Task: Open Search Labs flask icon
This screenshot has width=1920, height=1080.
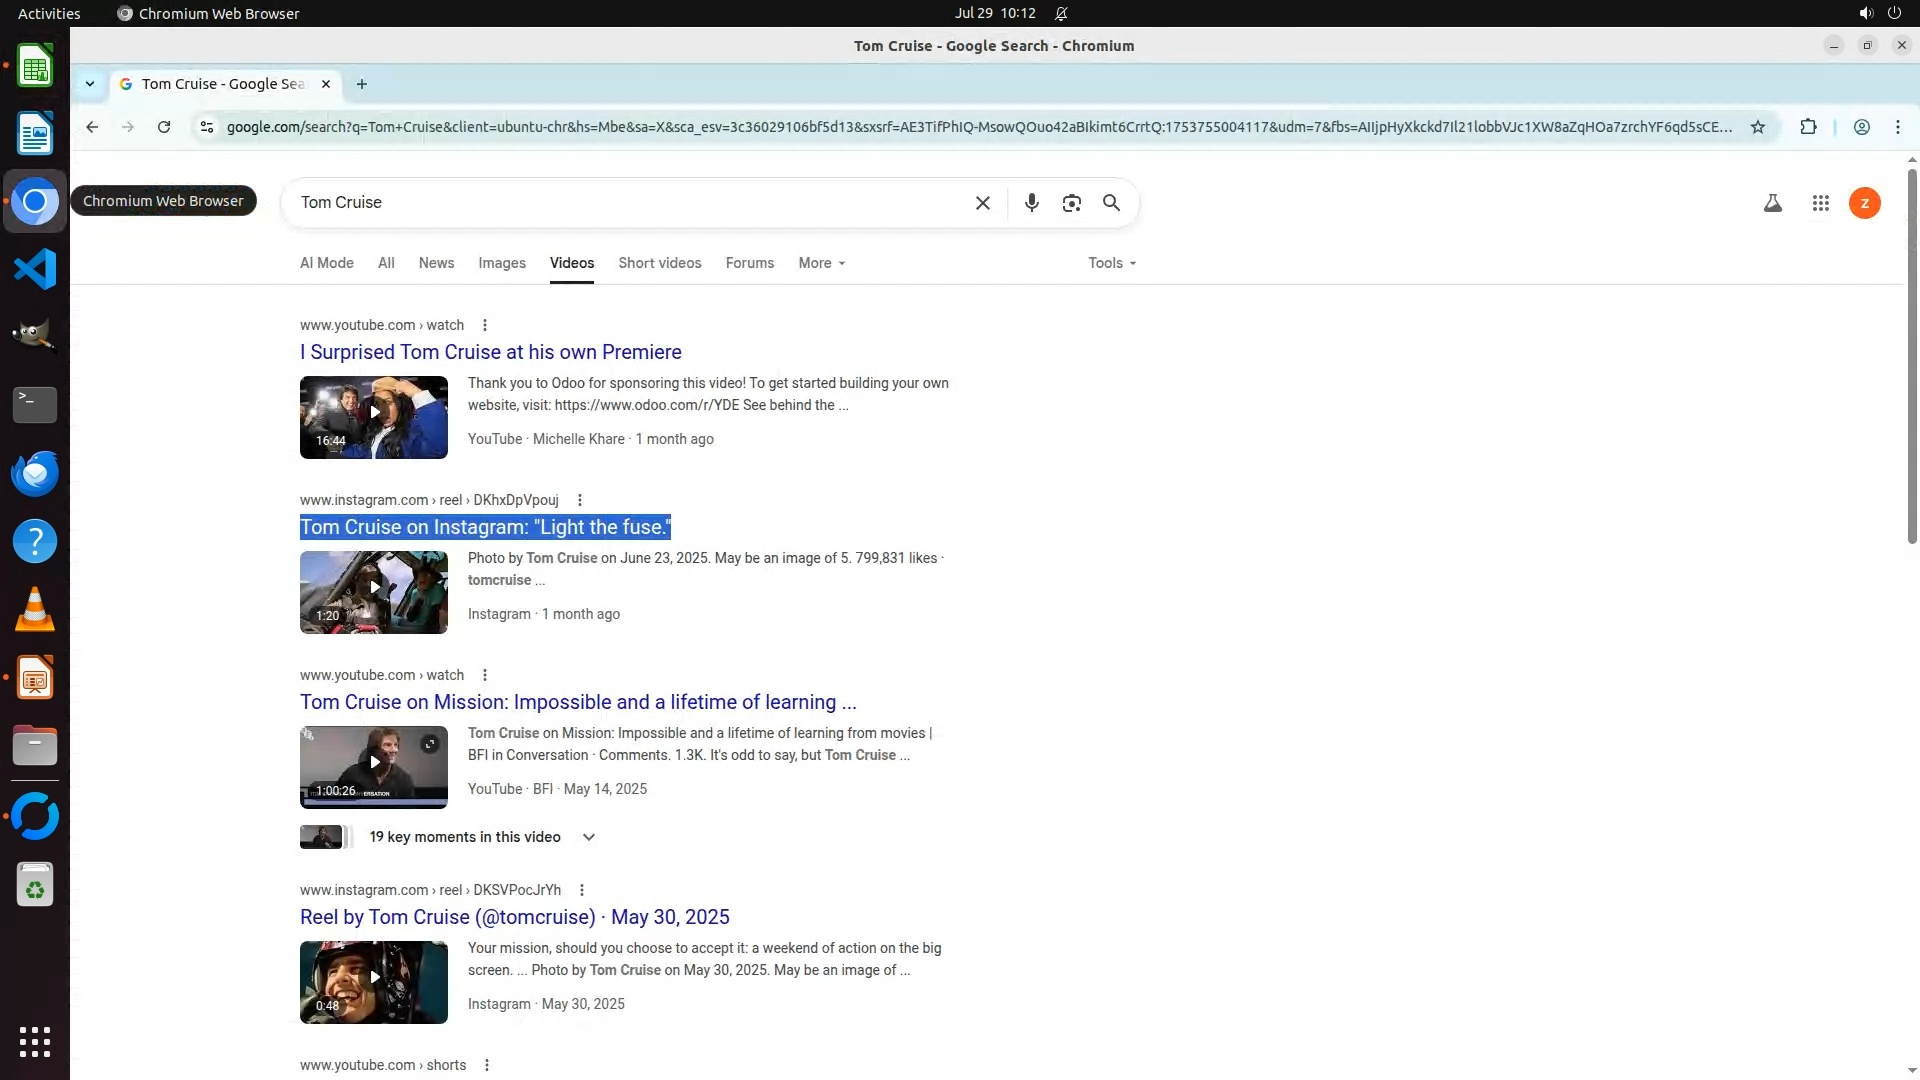Action: pos(1772,203)
